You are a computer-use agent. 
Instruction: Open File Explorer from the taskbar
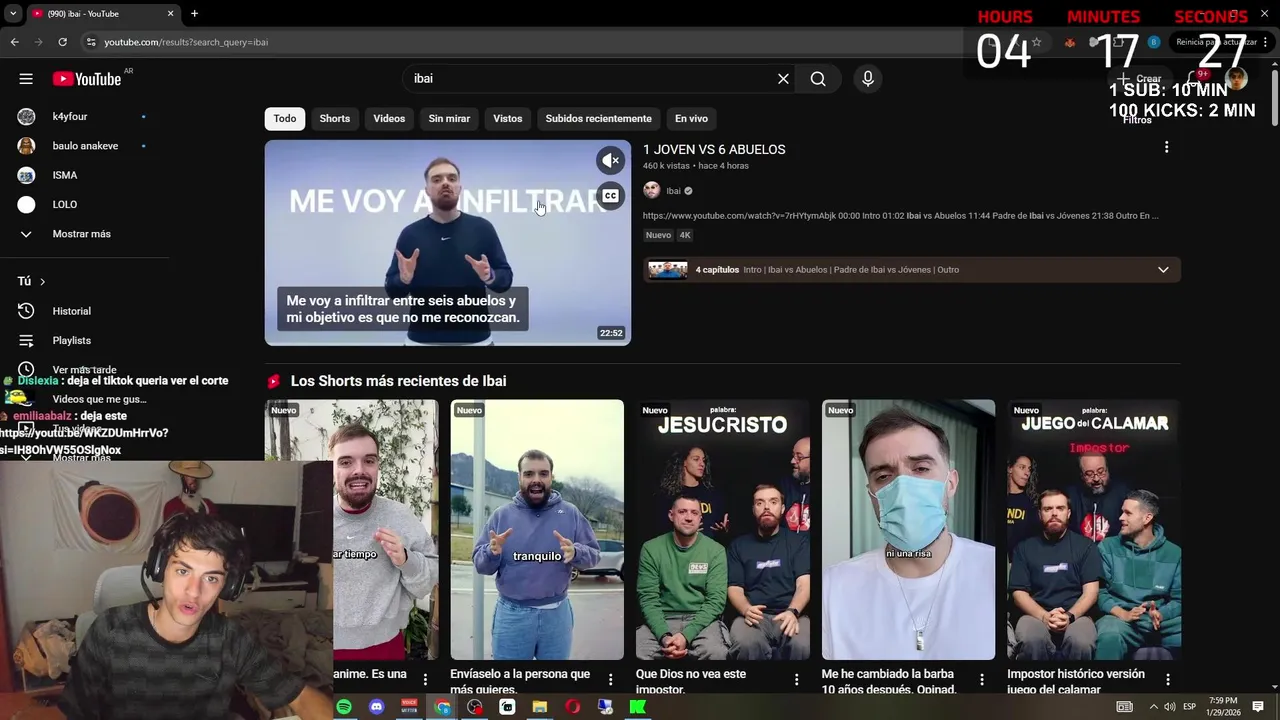(x=540, y=707)
